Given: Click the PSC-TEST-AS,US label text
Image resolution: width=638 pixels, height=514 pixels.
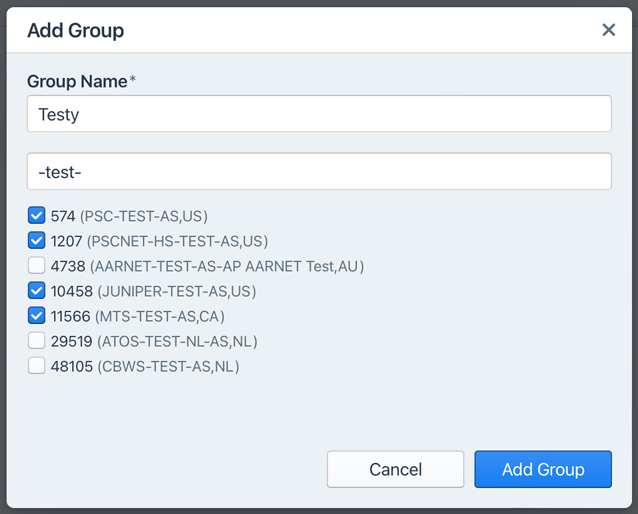Looking at the screenshot, I should (144, 215).
